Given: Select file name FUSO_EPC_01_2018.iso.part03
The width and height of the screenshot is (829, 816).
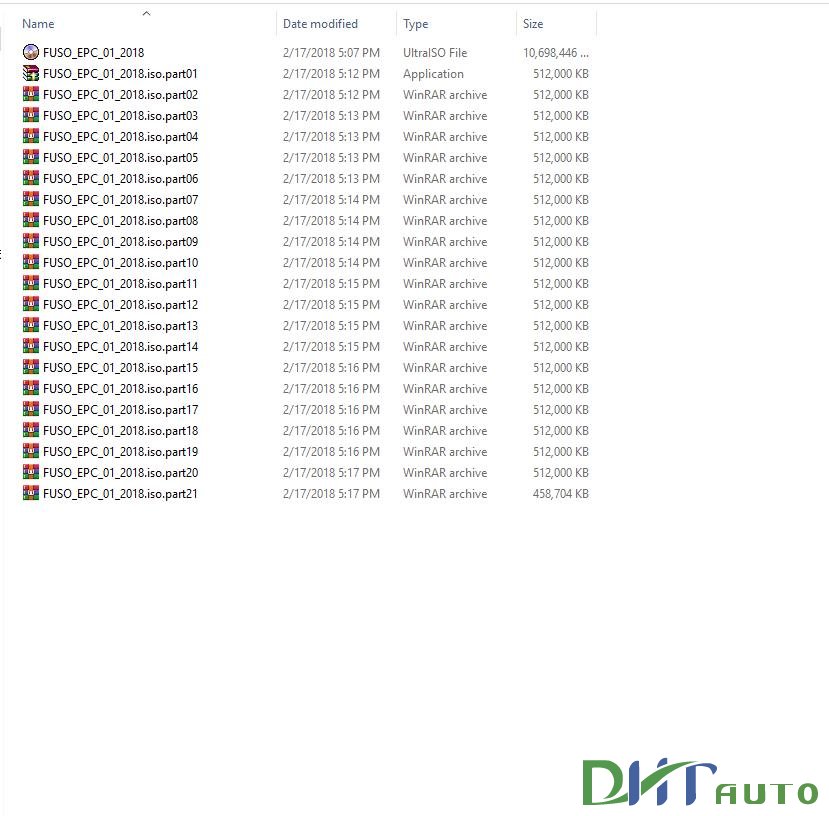Looking at the screenshot, I should click(121, 116).
